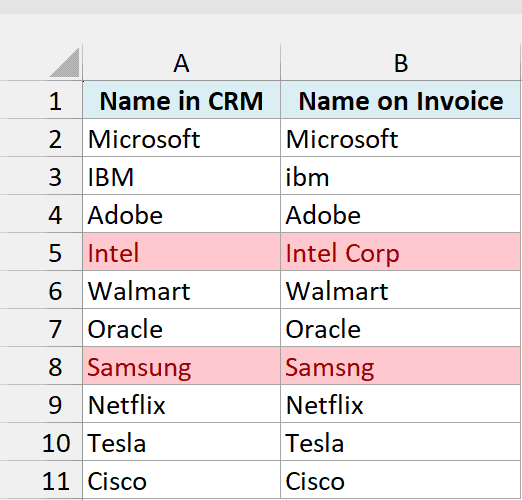Click Walmart in the Invoice column
The width and height of the screenshot is (522, 500).
click(400, 290)
